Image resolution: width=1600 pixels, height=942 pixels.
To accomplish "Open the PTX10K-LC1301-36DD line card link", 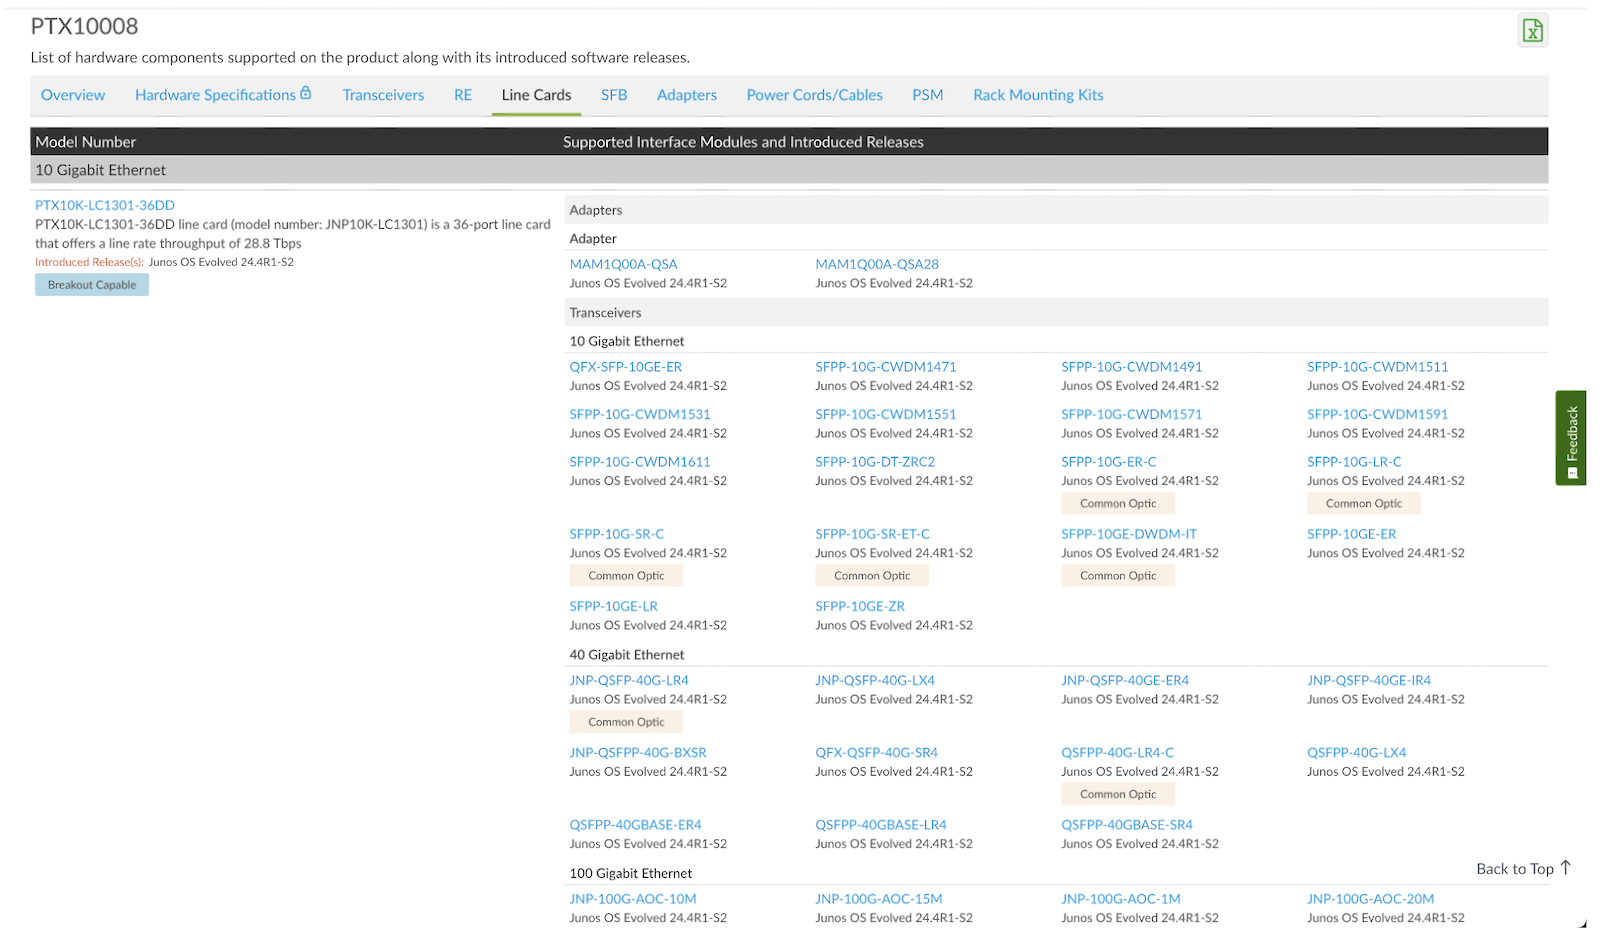I will click(105, 206).
